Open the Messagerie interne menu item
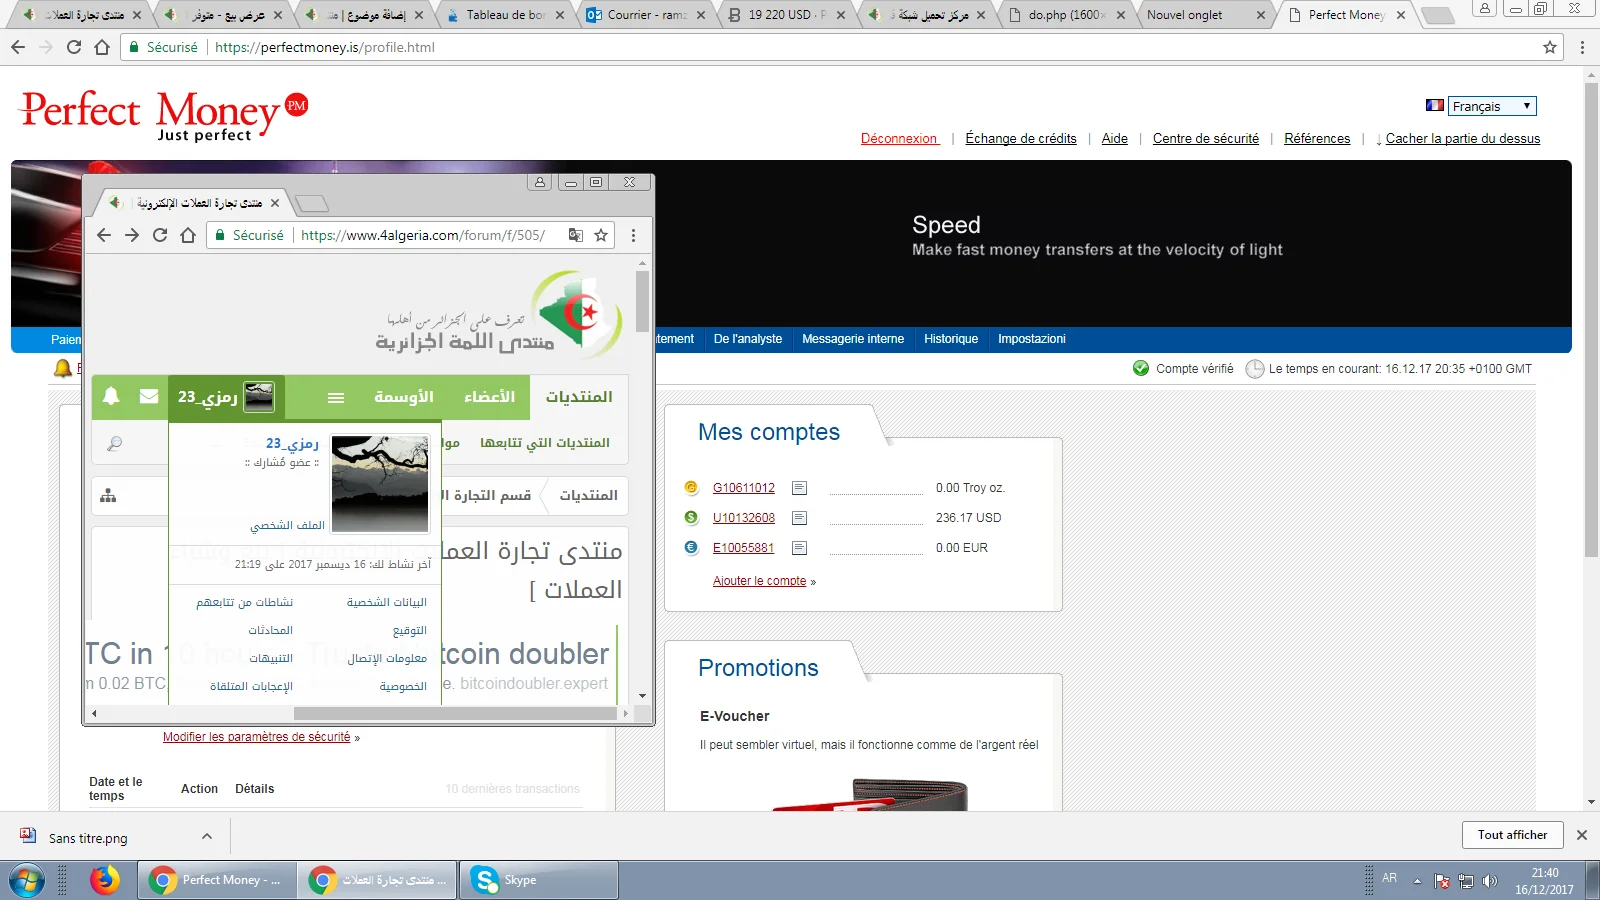The height and width of the screenshot is (900, 1600). coord(852,339)
